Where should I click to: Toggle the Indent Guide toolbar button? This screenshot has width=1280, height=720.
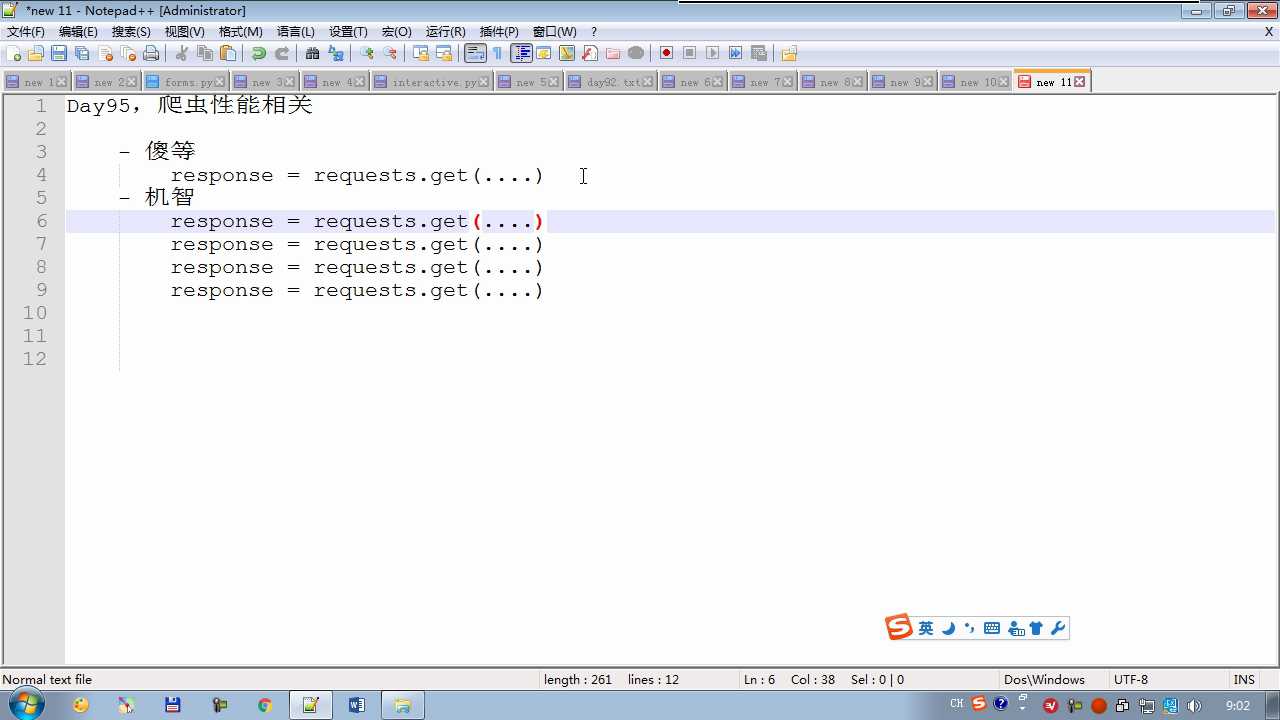pyautogui.click(x=521, y=53)
